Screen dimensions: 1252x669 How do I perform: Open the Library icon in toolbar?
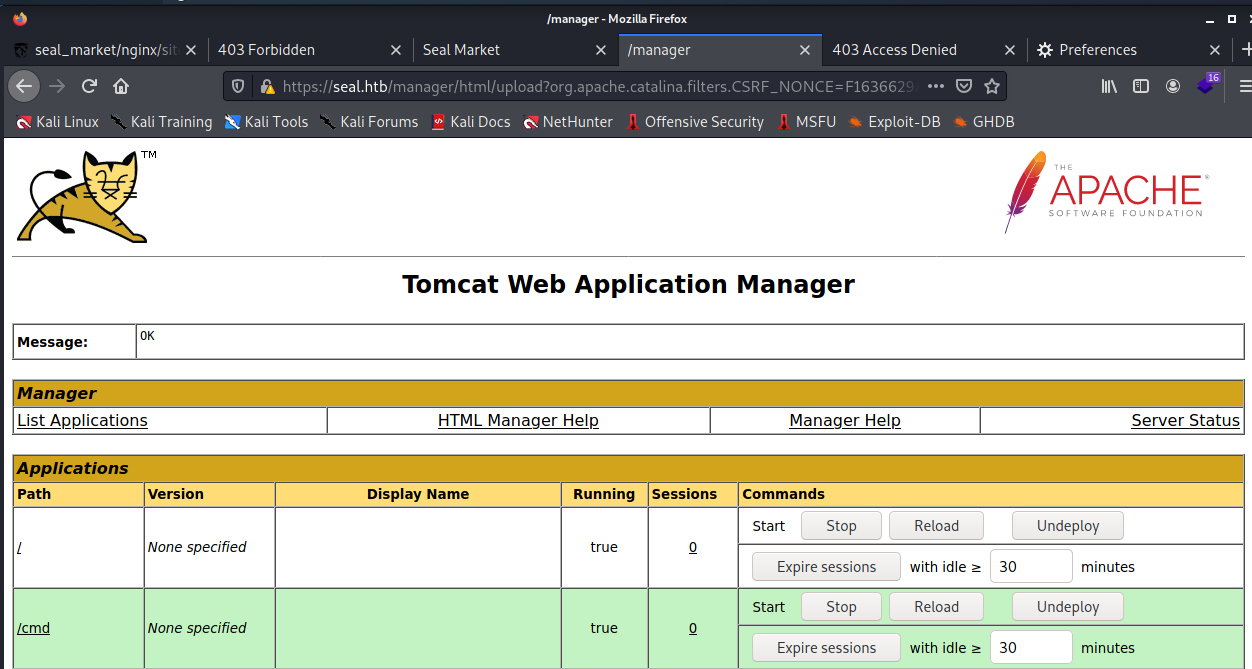click(1109, 86)
